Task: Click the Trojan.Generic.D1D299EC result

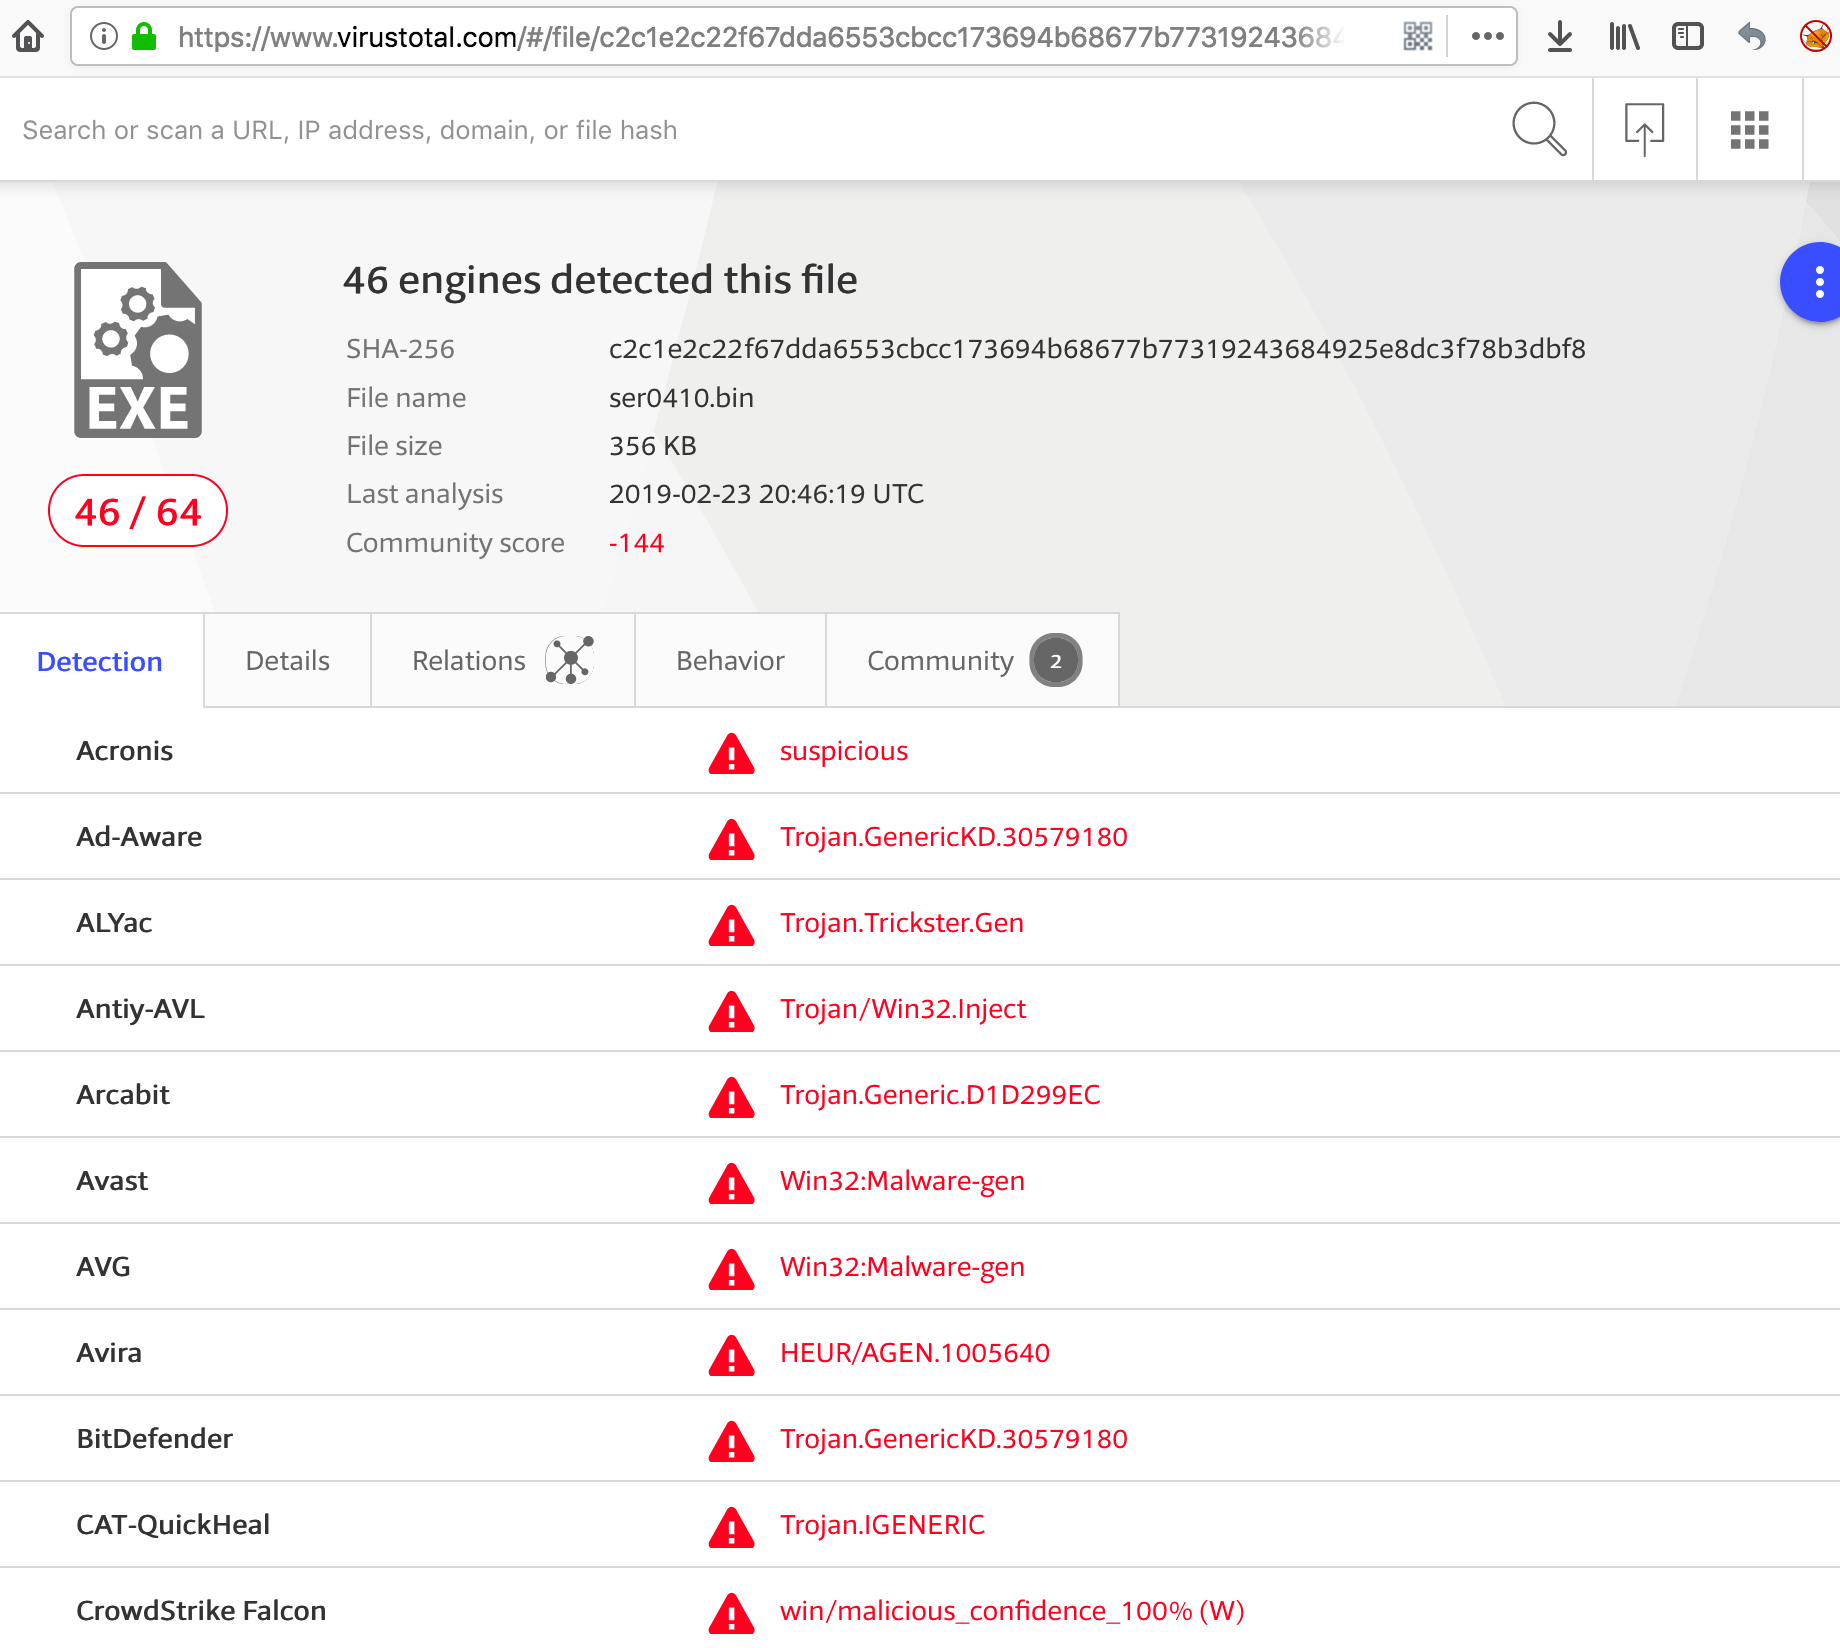Action: pos(940,1094)
